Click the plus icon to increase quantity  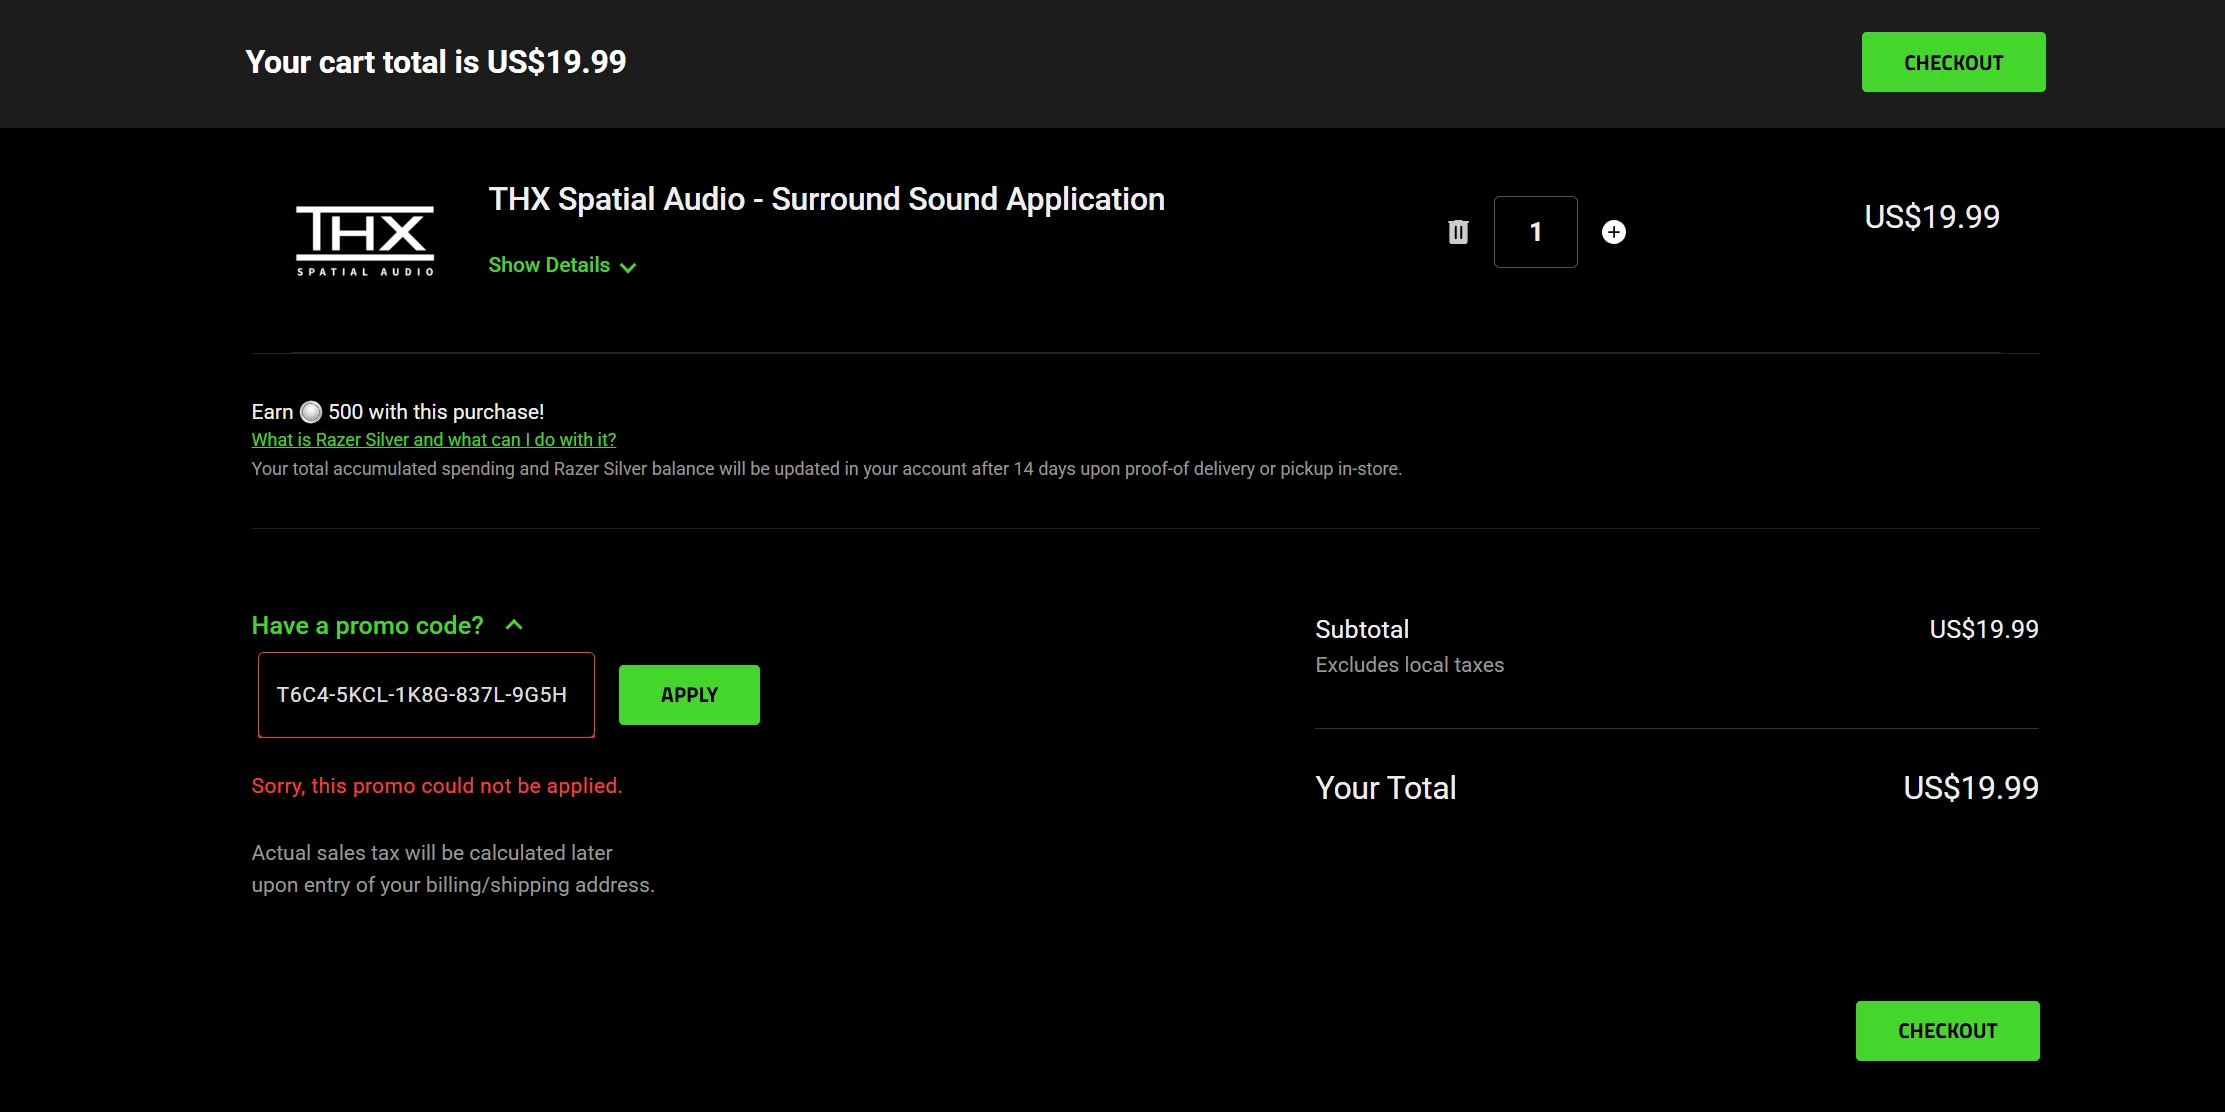[1613, 232]
